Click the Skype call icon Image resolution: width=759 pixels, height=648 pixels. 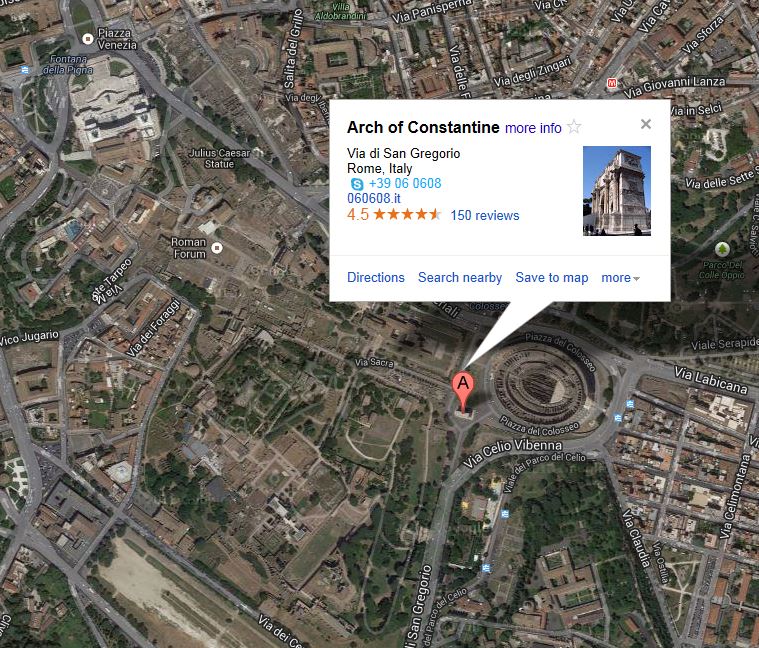[357, 184]
